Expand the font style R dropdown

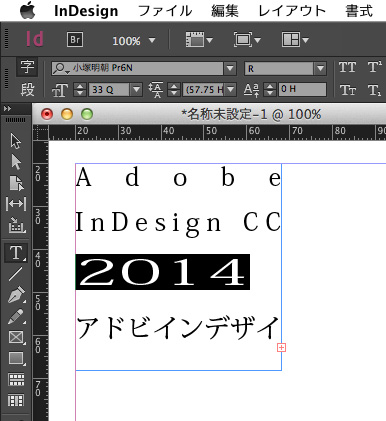click(320, 68)
